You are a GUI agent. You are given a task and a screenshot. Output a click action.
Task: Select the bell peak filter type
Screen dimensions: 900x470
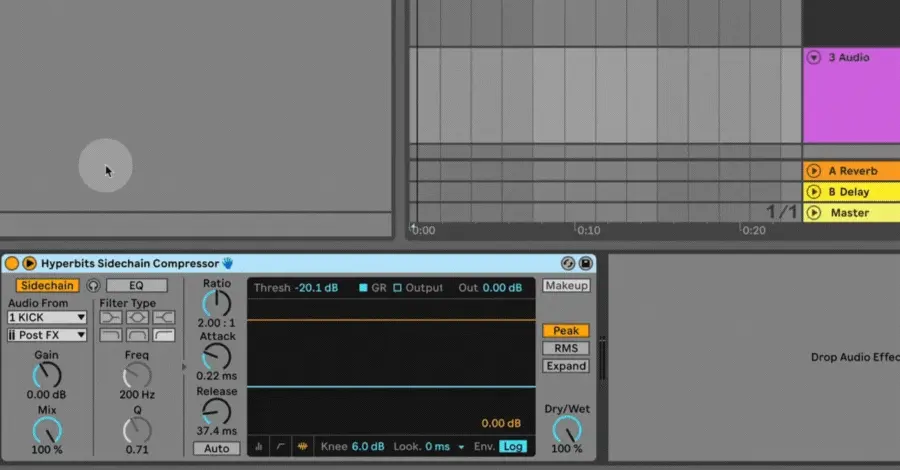137,317
